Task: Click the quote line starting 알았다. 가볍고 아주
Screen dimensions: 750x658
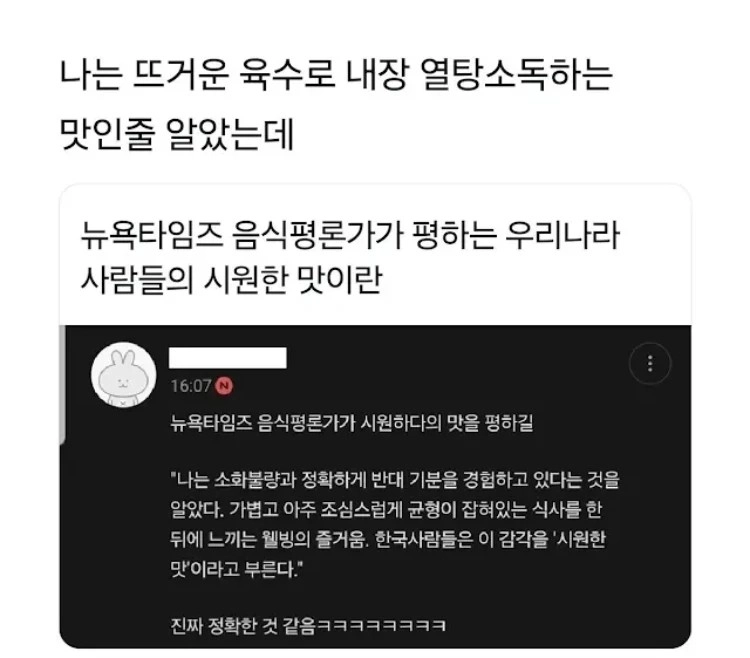Action: tap(386, 509)
